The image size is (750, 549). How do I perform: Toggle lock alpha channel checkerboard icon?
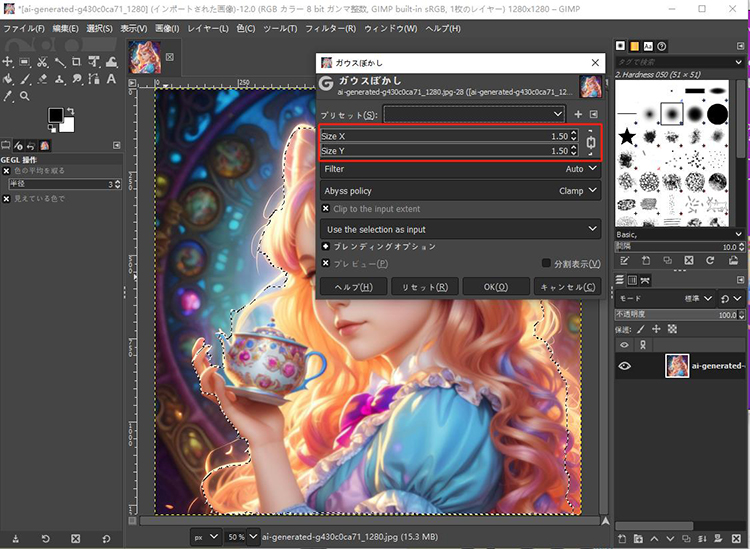(673, 329)
